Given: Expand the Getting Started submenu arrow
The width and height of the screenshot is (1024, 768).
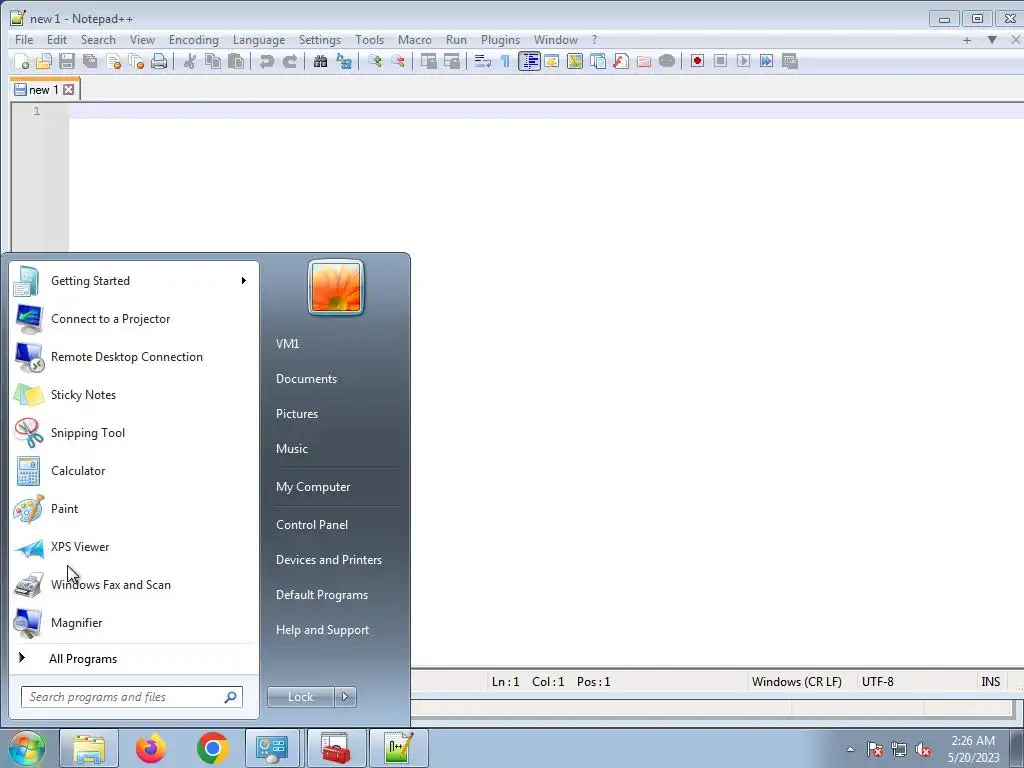Looking at the screenshot, I should pyautogui.click(x=244, y=281).
